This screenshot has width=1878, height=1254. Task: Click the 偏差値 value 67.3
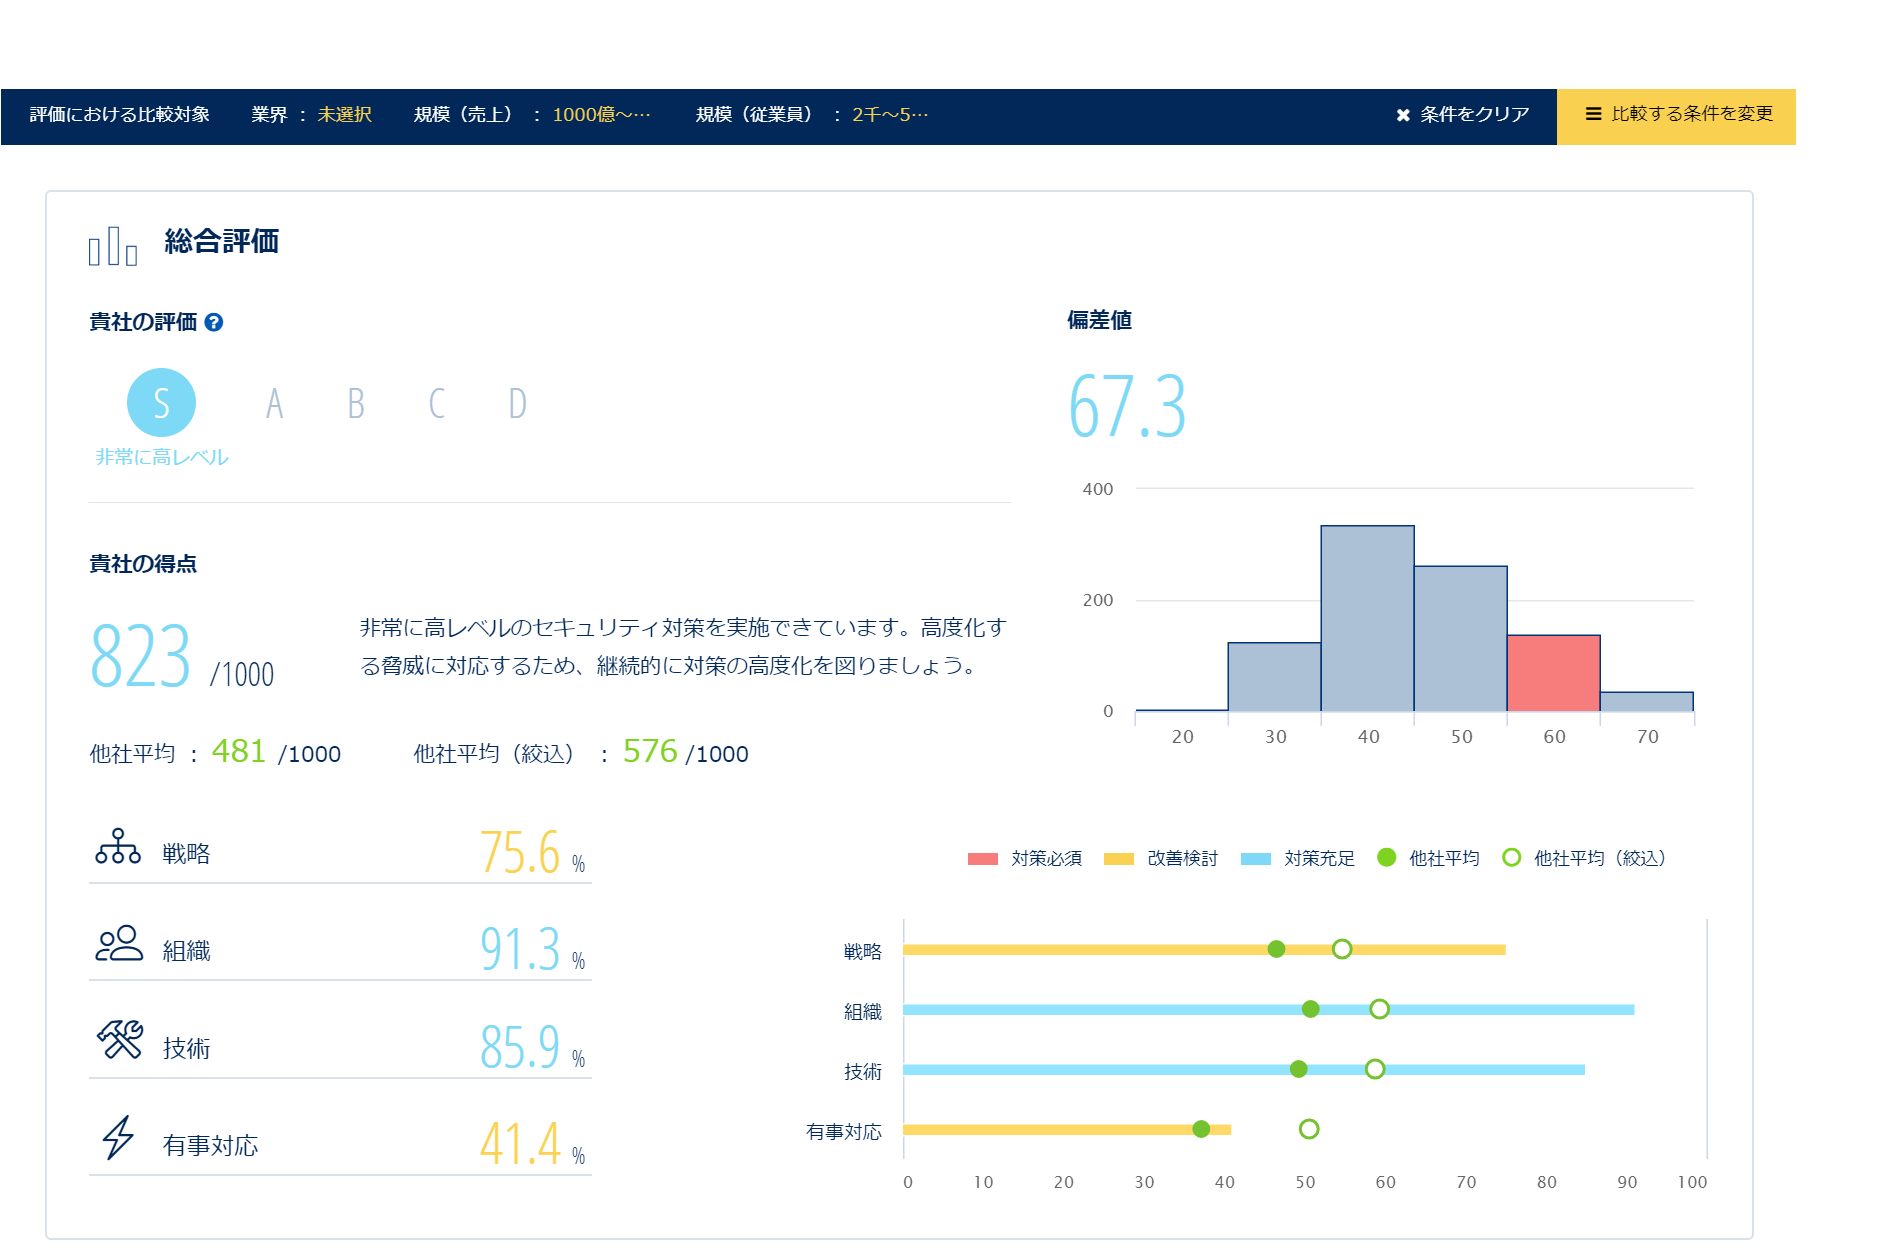click(1127, 407)
